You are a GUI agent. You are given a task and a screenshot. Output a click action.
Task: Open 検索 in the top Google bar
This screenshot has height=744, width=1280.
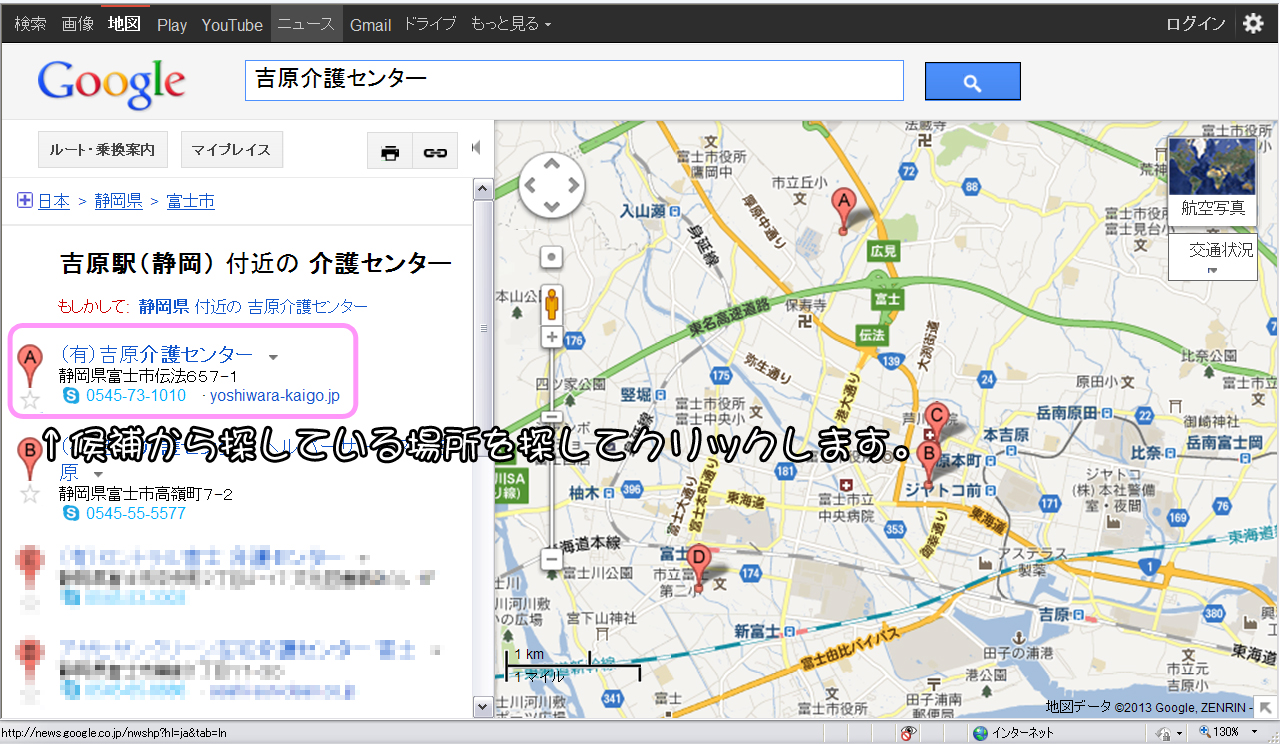pyautogui.click(x=30, y=24)
